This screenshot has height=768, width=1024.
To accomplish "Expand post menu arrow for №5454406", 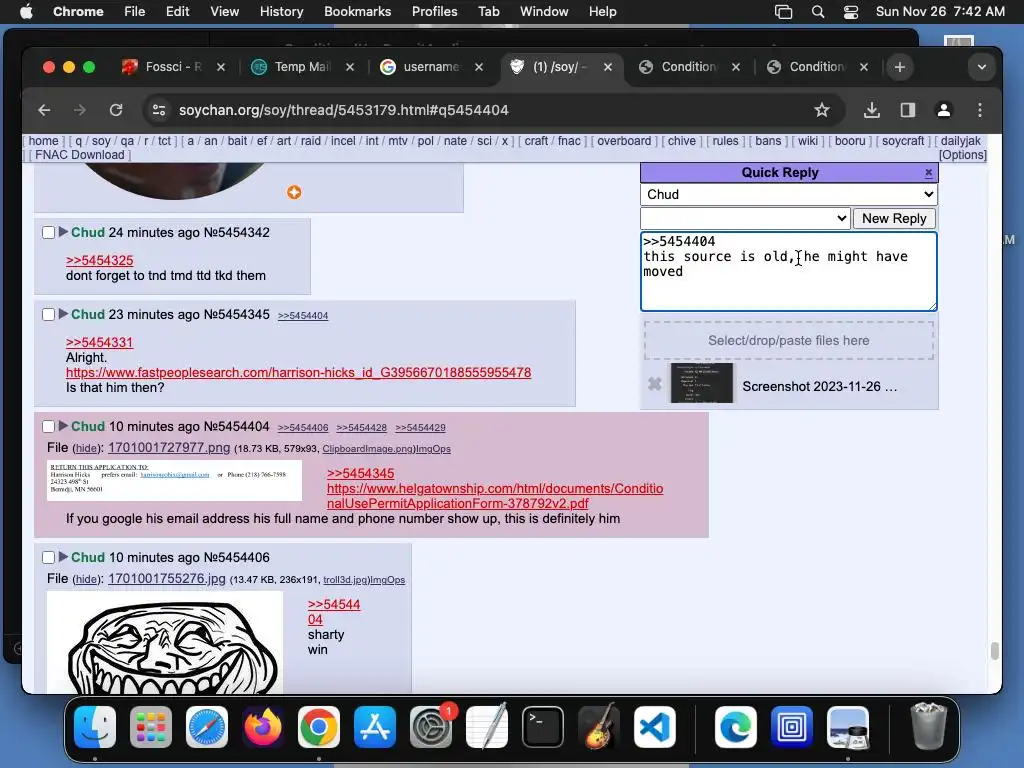I will tap(63, 556).
